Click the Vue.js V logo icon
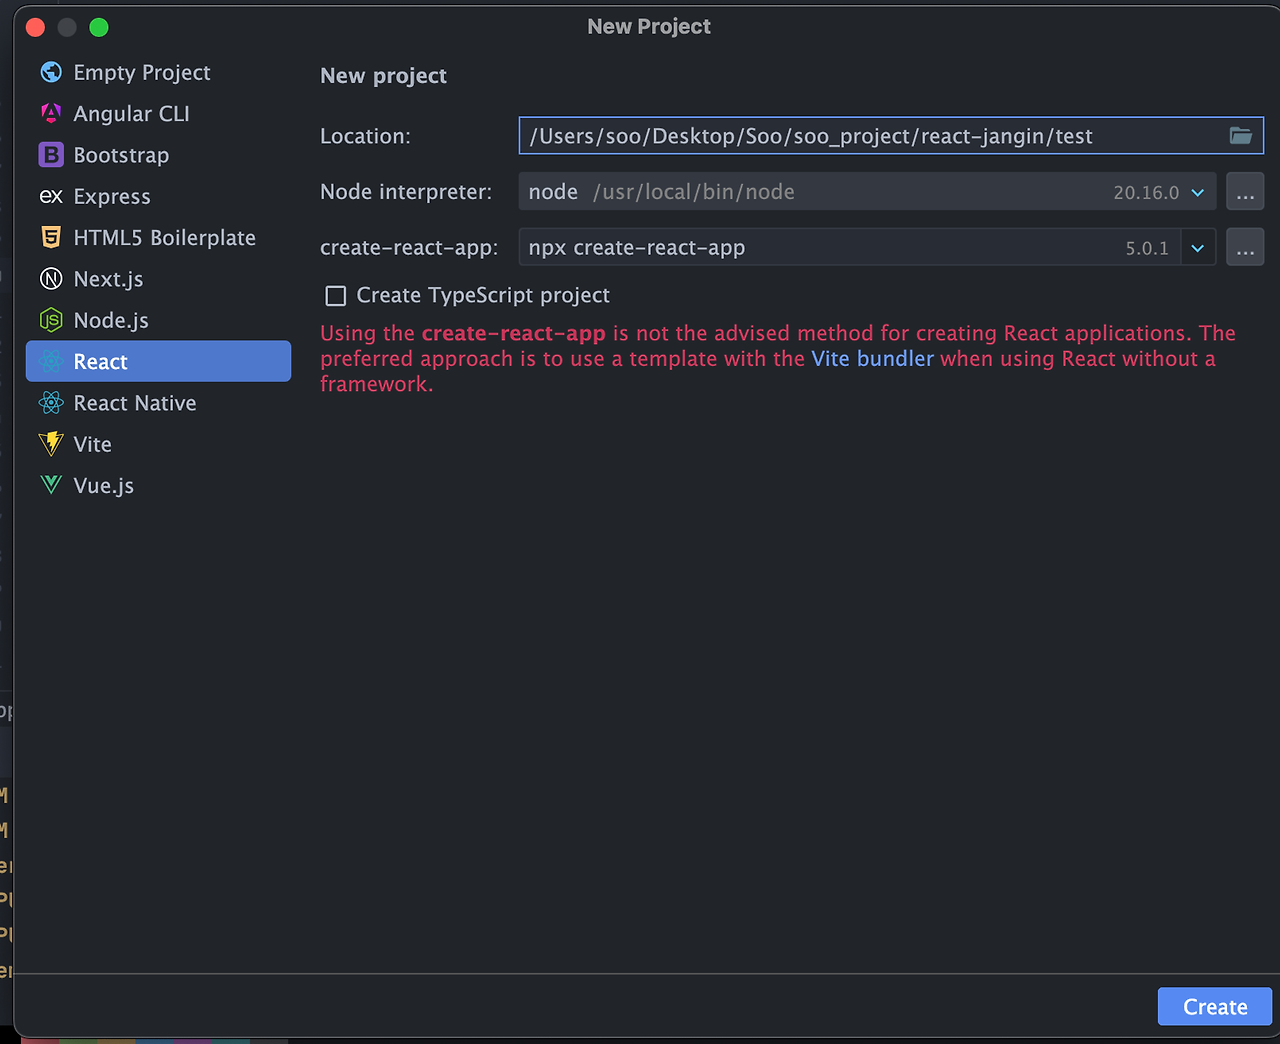Image resolution: width=1280 pixels, height=1044 pixels. pos(51,485)
